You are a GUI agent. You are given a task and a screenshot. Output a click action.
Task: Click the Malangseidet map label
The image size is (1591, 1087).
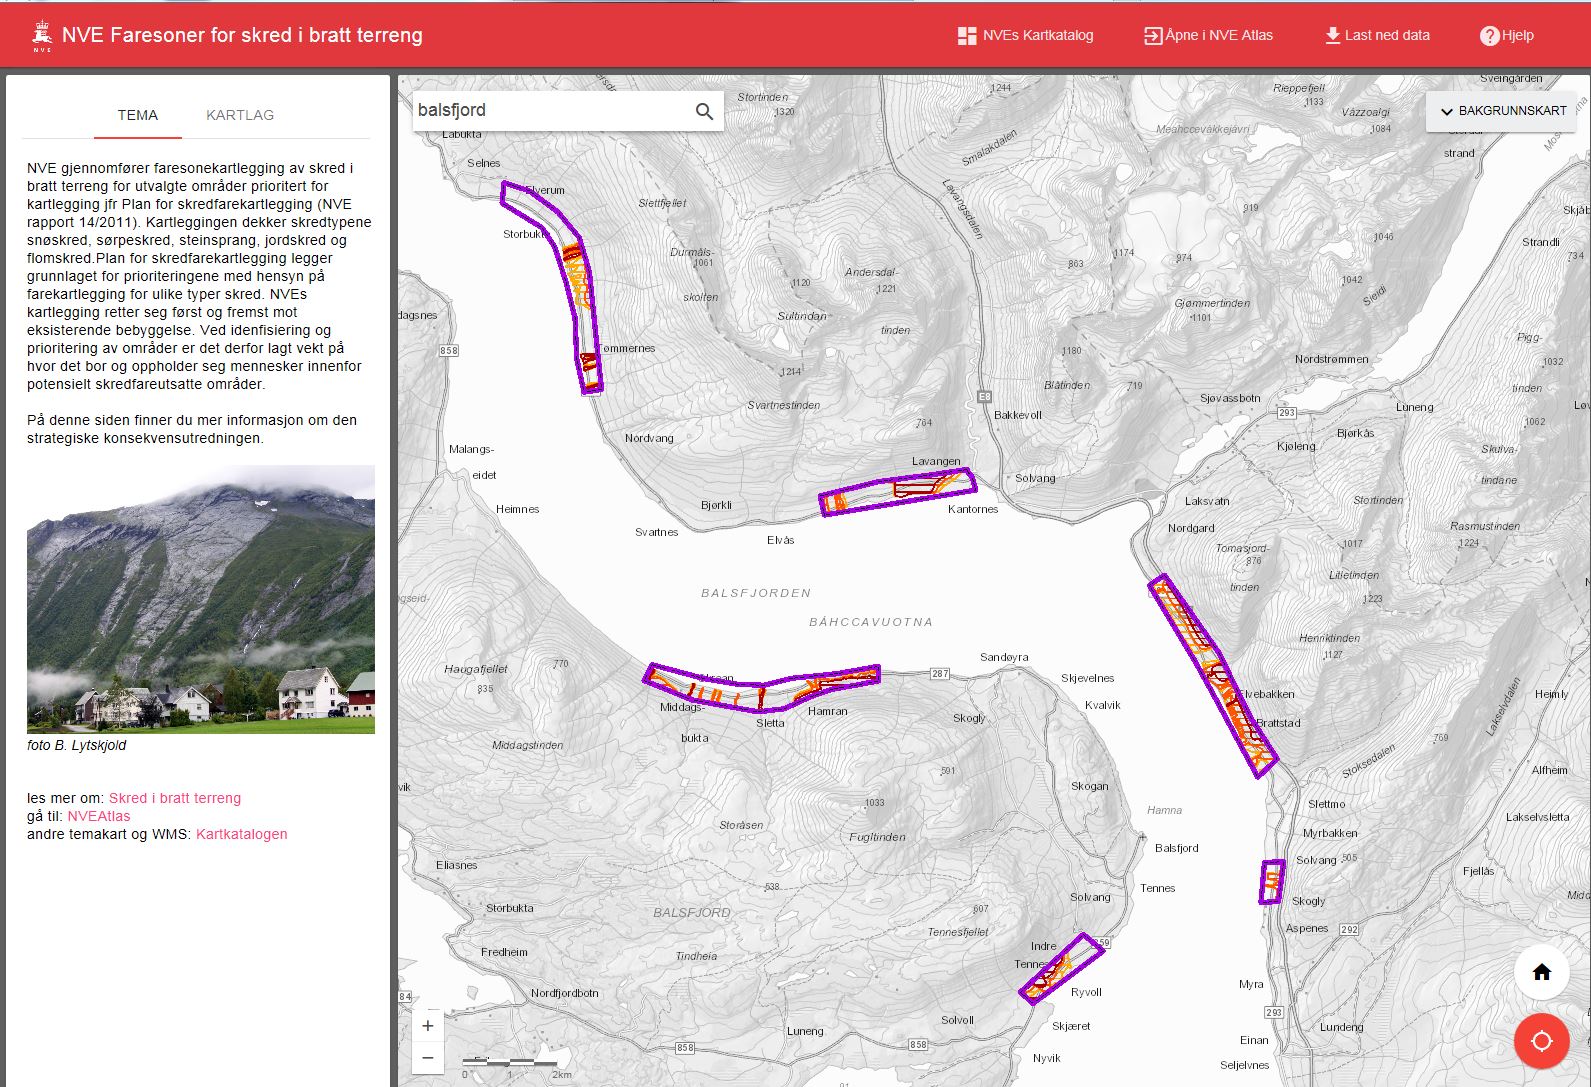pyautogui.click(x=472, y=462)
